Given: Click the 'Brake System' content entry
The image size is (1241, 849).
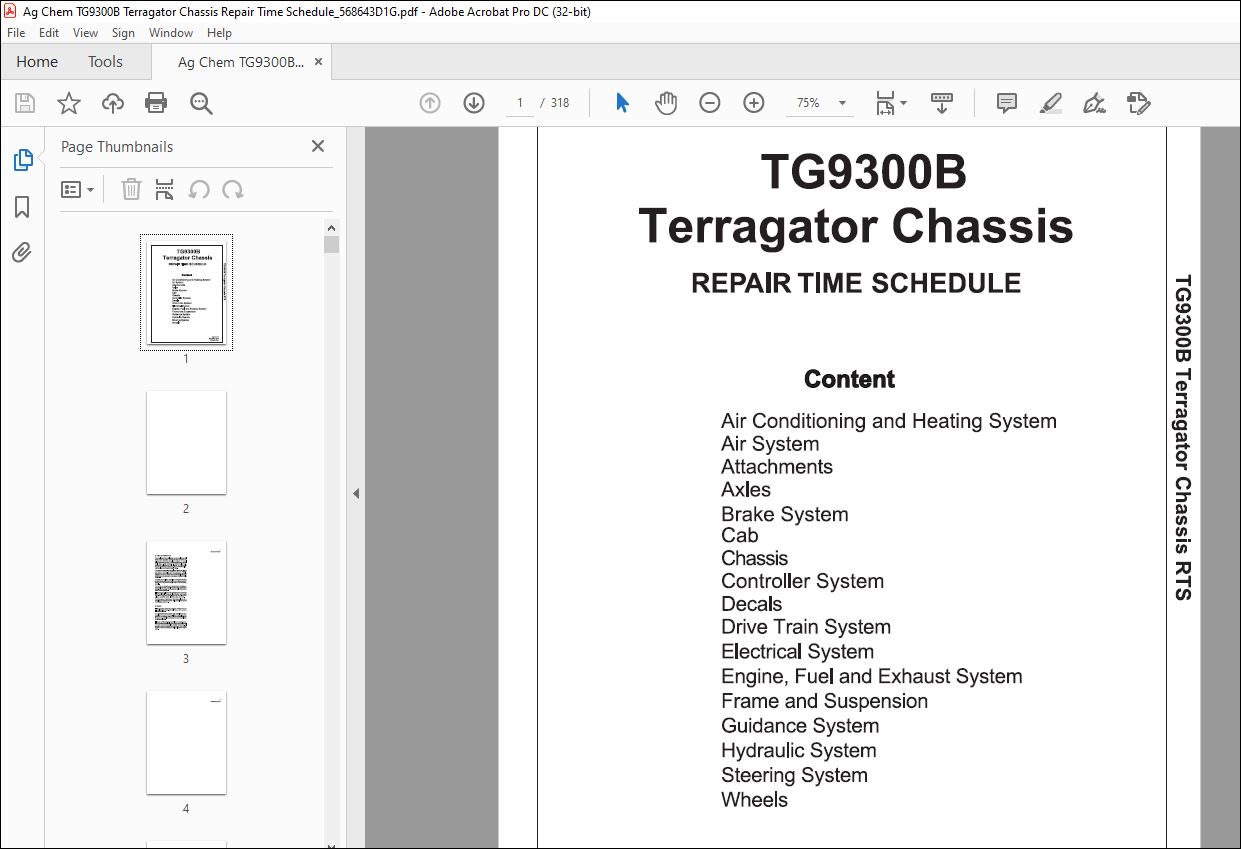Looking at the screenshot, I should [x=784, y=514].
